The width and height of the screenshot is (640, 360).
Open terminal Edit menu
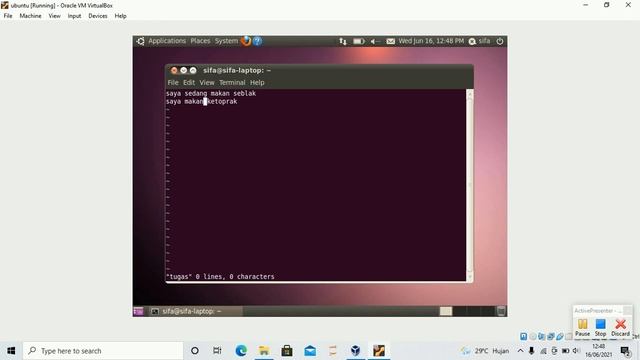[x=189, y=82]
